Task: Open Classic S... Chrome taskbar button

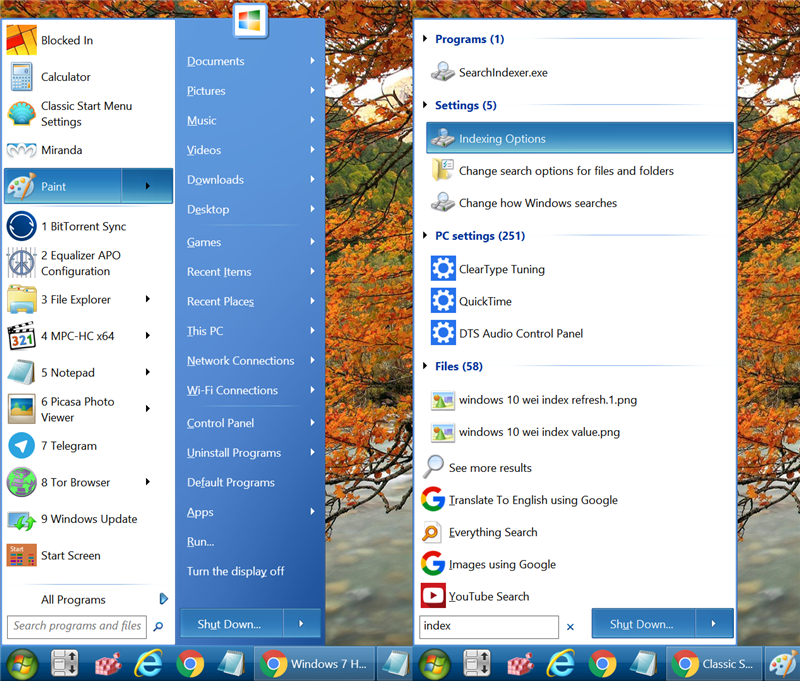Action: click(x=714, y=664)
